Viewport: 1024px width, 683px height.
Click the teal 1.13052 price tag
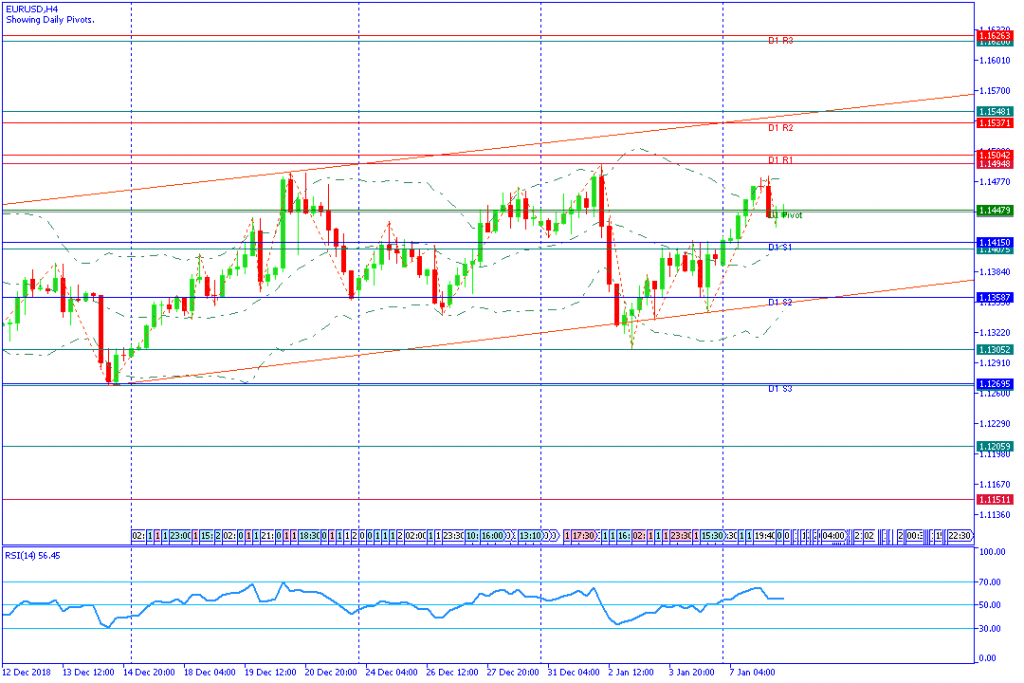coord(997,349)
